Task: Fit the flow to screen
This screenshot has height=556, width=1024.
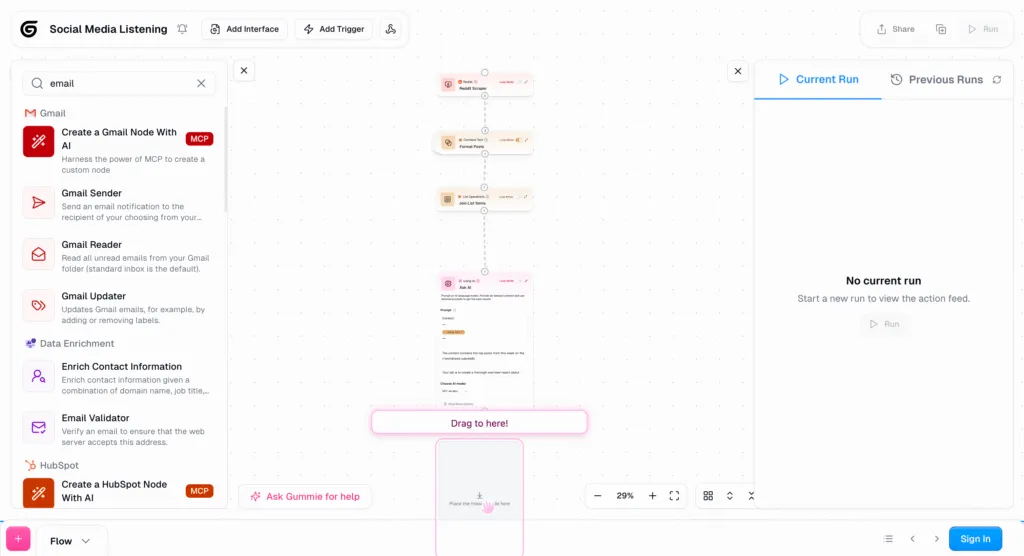Action: tap(674, 496)
